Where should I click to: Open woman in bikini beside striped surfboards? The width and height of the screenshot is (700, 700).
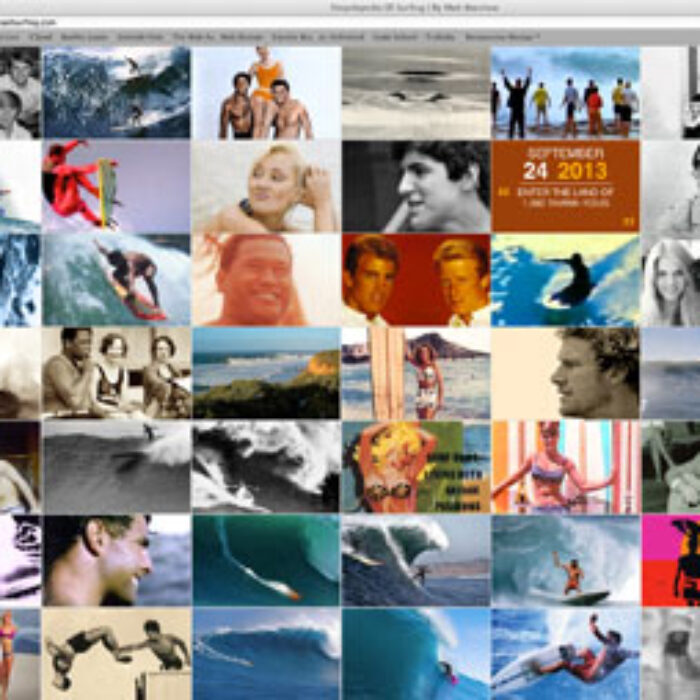tap(566, 467)
